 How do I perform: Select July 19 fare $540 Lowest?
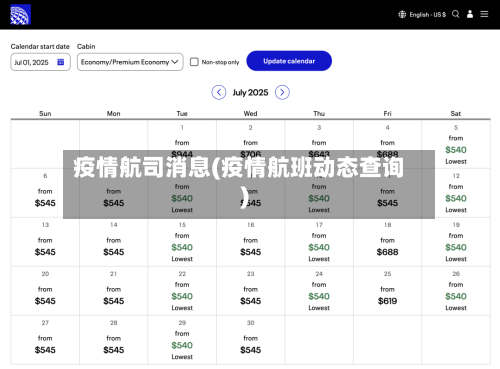coord(456,242)
